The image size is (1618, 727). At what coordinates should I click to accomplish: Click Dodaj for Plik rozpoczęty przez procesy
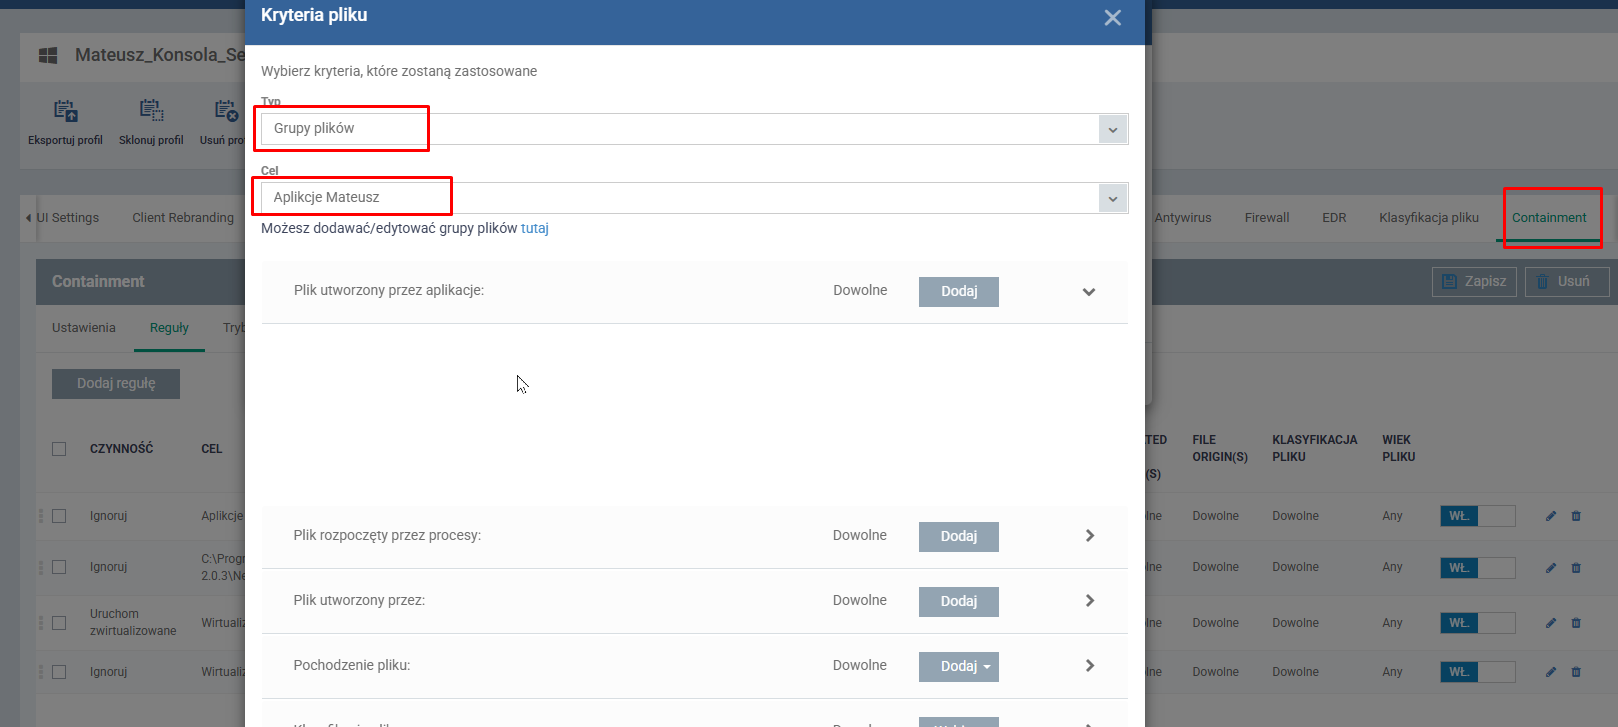(x=959, y=536)
